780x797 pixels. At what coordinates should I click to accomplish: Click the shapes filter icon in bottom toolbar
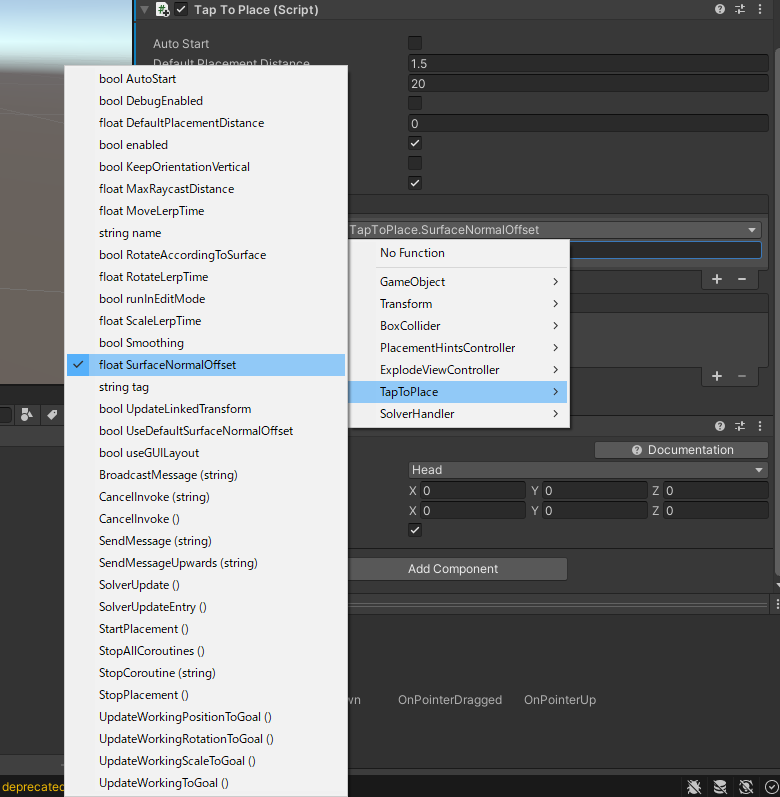click(x=26, y=415)
